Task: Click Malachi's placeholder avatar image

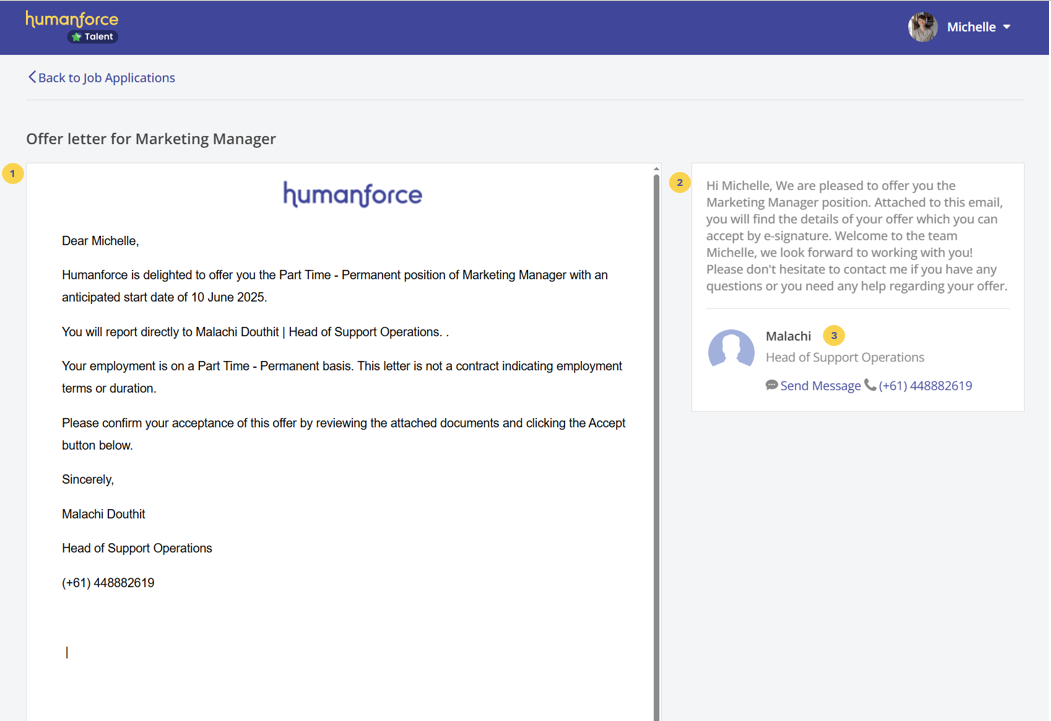Action: click(x=731, y=351)
